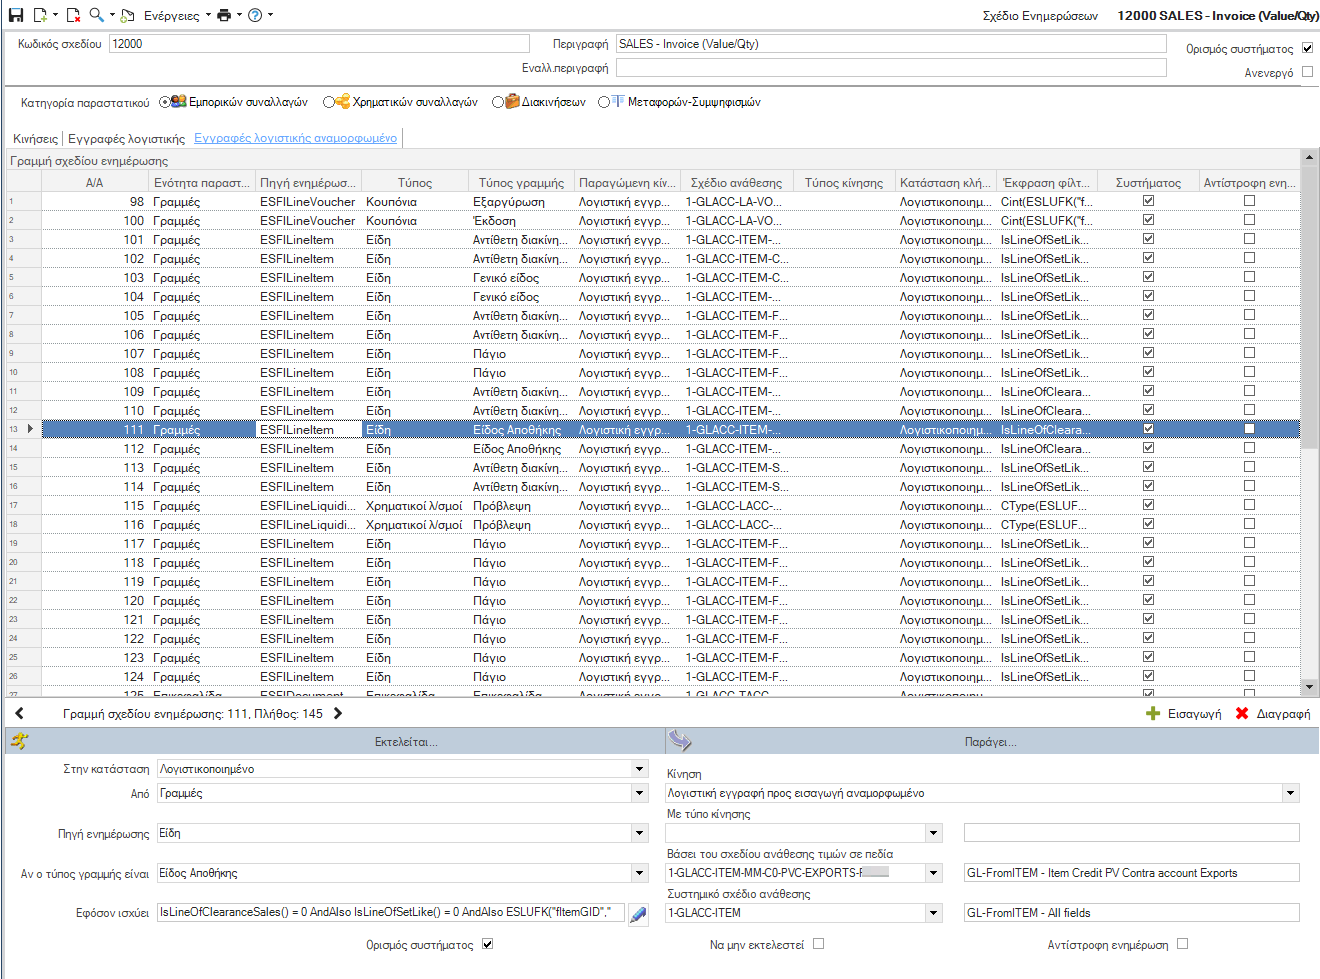The width and height of the screenshot is (1320, 979).
Task: Click the magnifier Search icon
Action: point(97,15)
